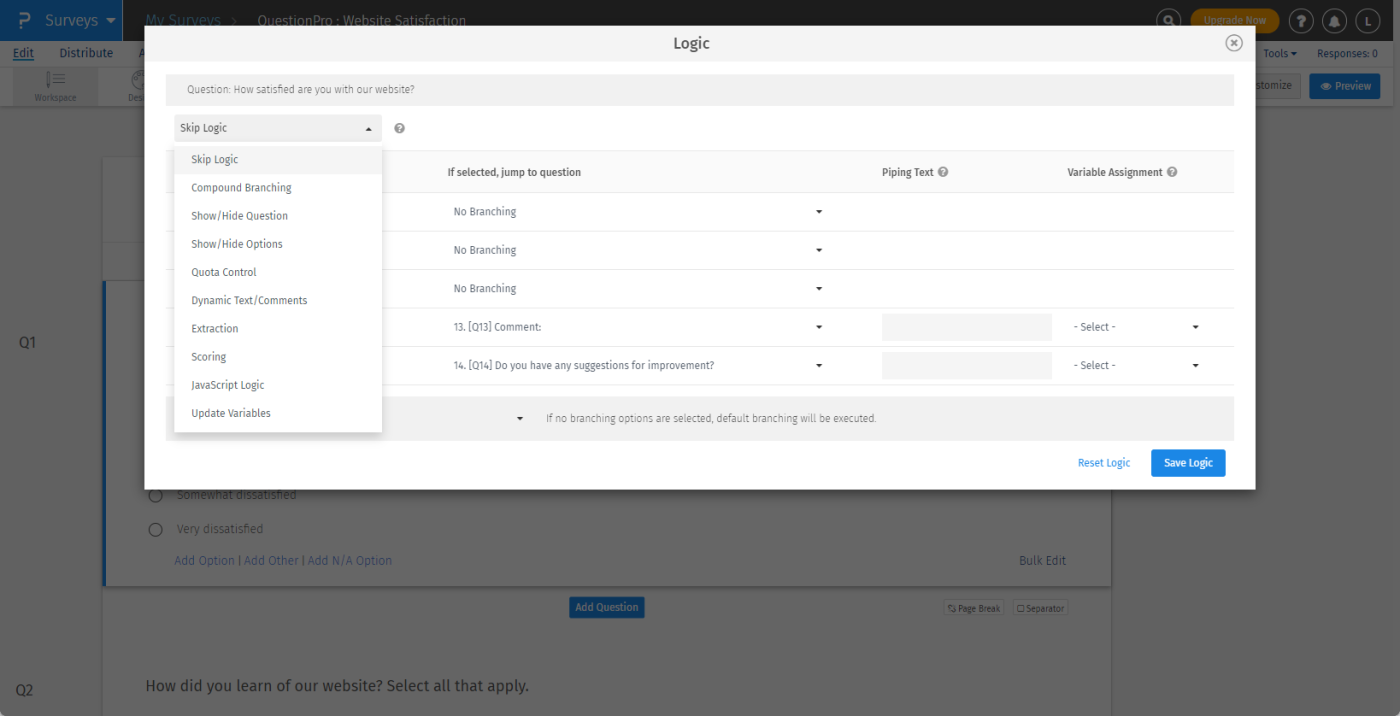Expand the first No Branching dropdown
The width and height of the screenshot is (1400, 716).
click(x=637, y=212)
